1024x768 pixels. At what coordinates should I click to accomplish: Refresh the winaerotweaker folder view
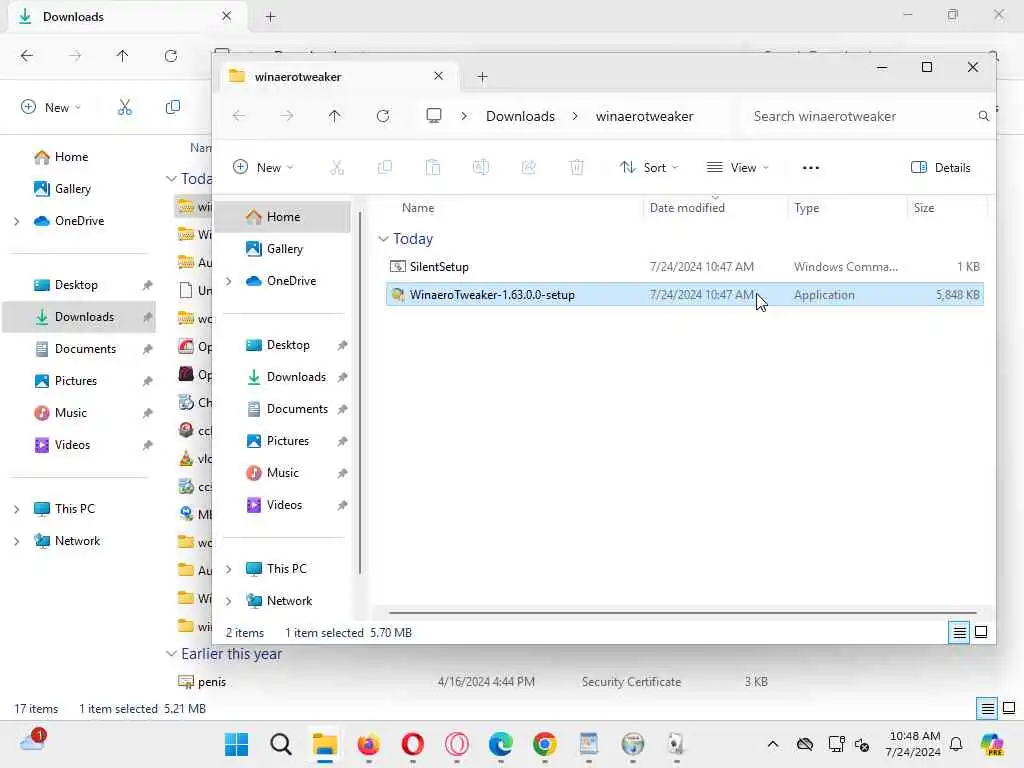click(x=383, y=116)
